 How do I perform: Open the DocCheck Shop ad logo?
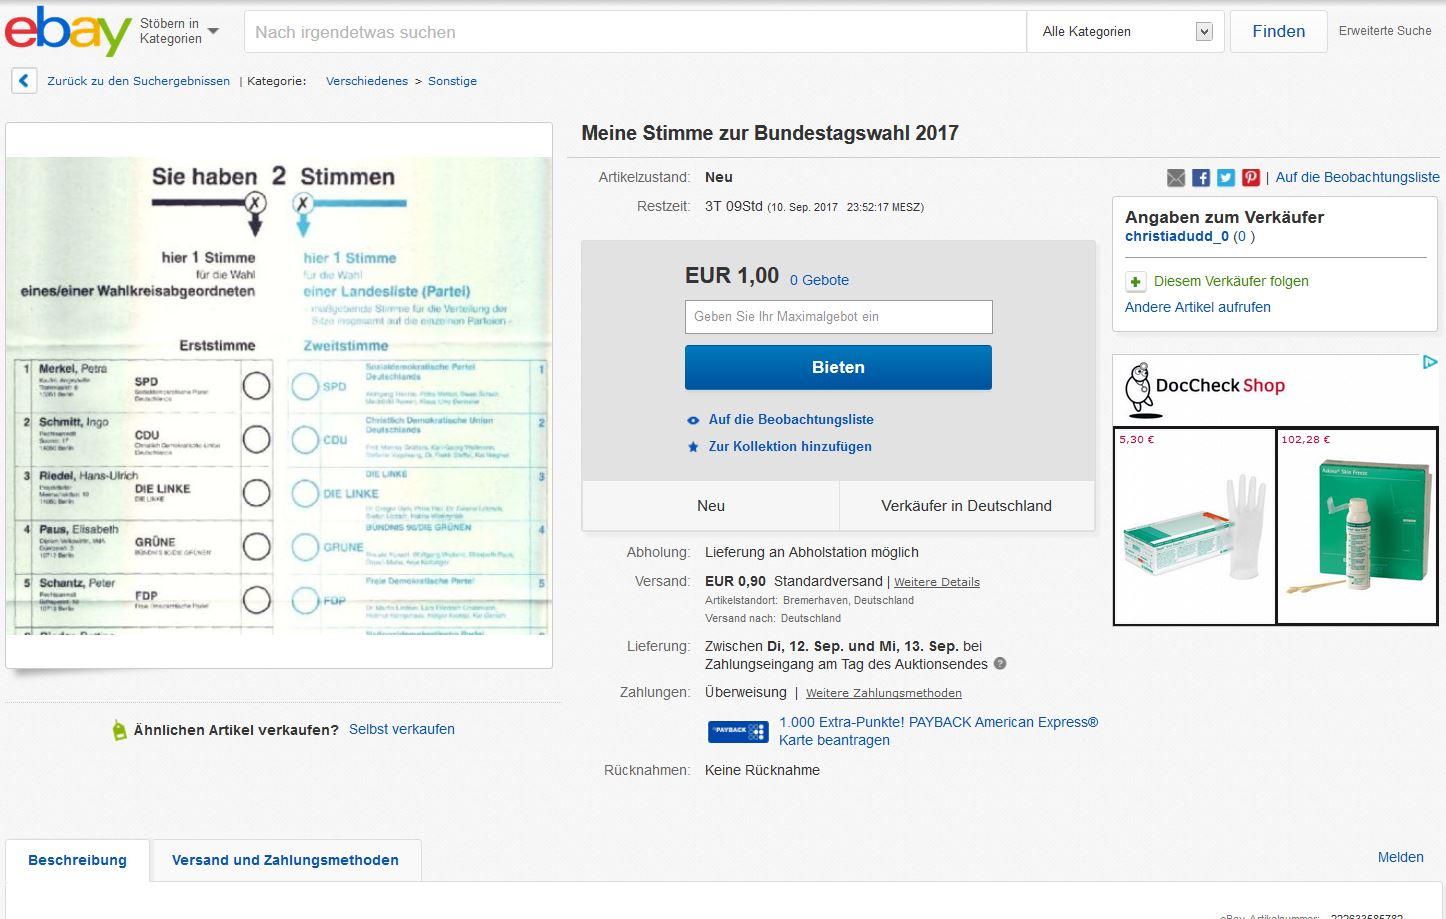pyautogui.click(x=1204, y=390)
